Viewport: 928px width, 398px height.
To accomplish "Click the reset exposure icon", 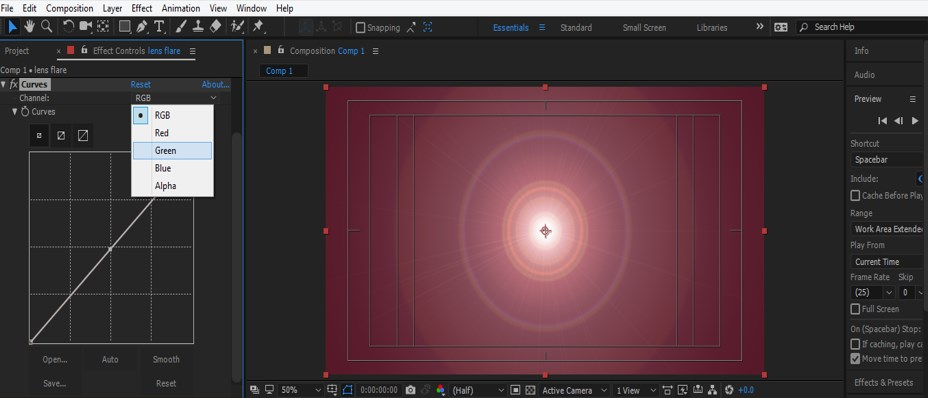I will pyautogui.click(x=729, y=390).
